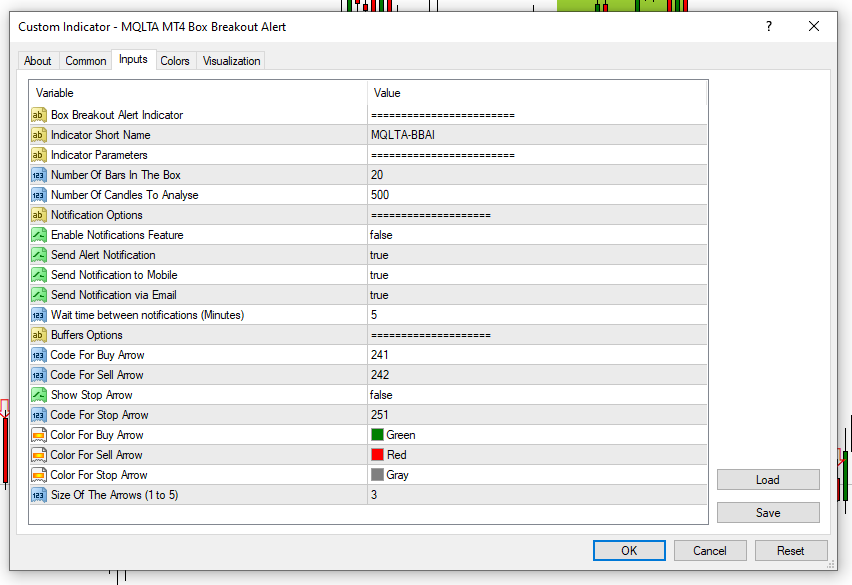Click the boolean icon beside Send Alert Notification
This screenshot has width=852, height=585.
coord(39,255)
